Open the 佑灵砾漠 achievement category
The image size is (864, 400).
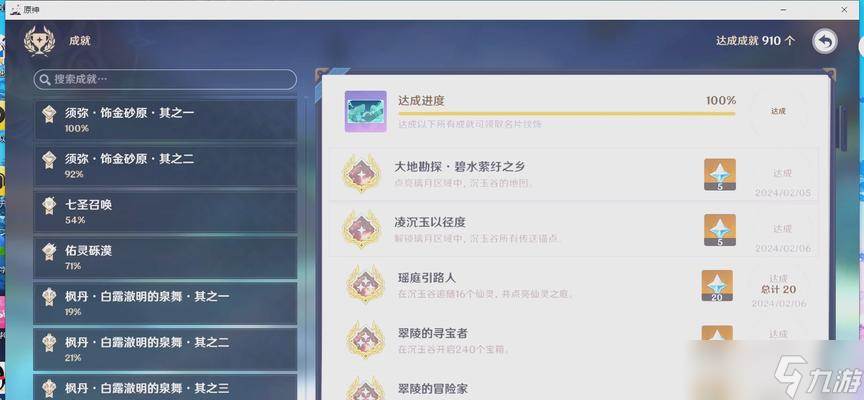[165, 257]
